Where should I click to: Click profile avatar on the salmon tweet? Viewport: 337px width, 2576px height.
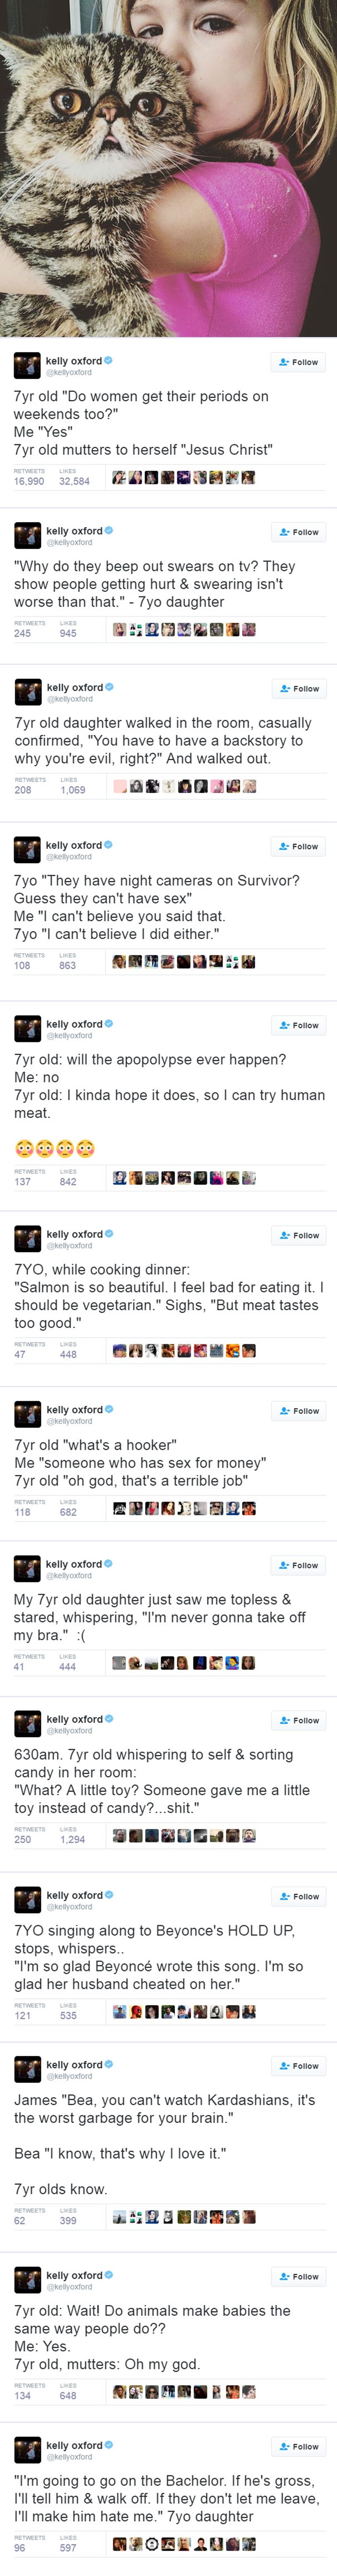[x=27, y=1239]
